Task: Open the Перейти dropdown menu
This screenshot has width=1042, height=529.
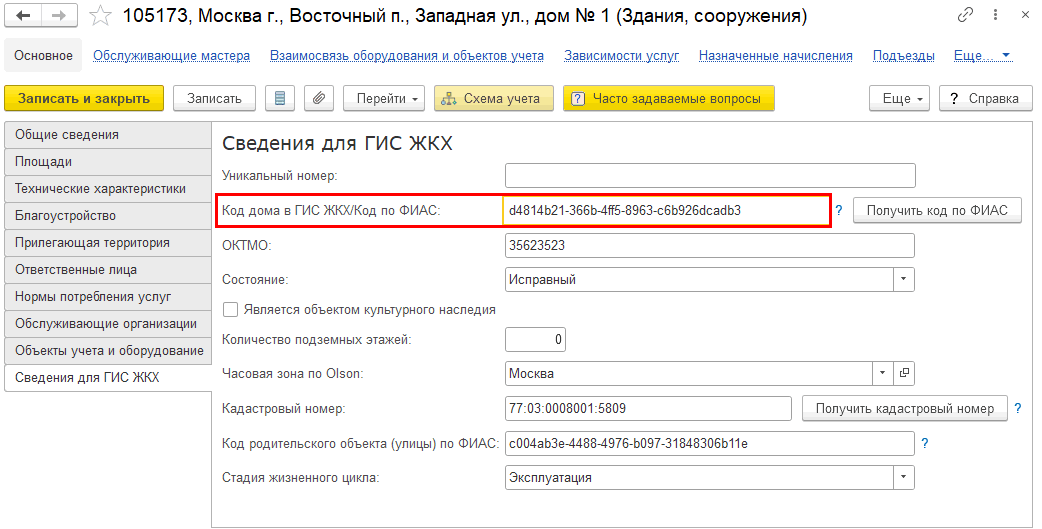Action: coord(384,98)
